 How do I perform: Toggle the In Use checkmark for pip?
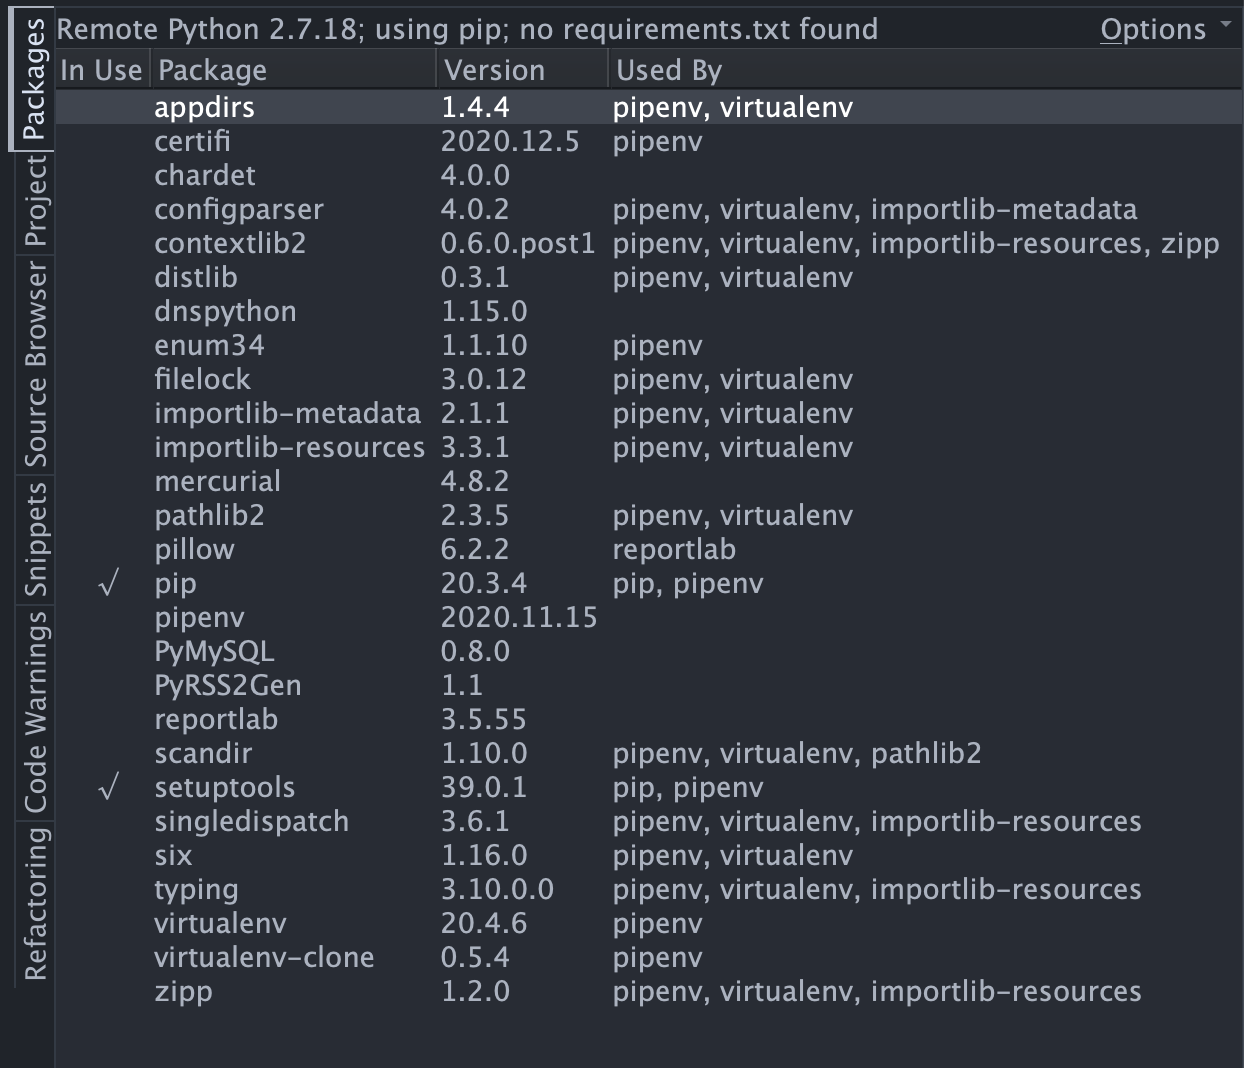[109, 583]
